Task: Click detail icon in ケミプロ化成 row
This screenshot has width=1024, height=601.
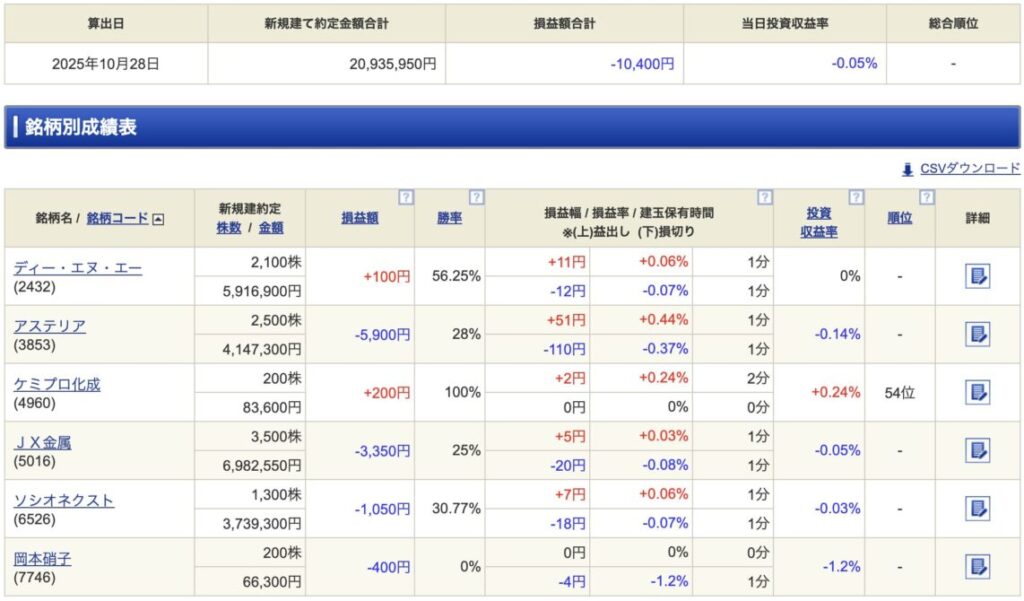Action: point(977,392)
